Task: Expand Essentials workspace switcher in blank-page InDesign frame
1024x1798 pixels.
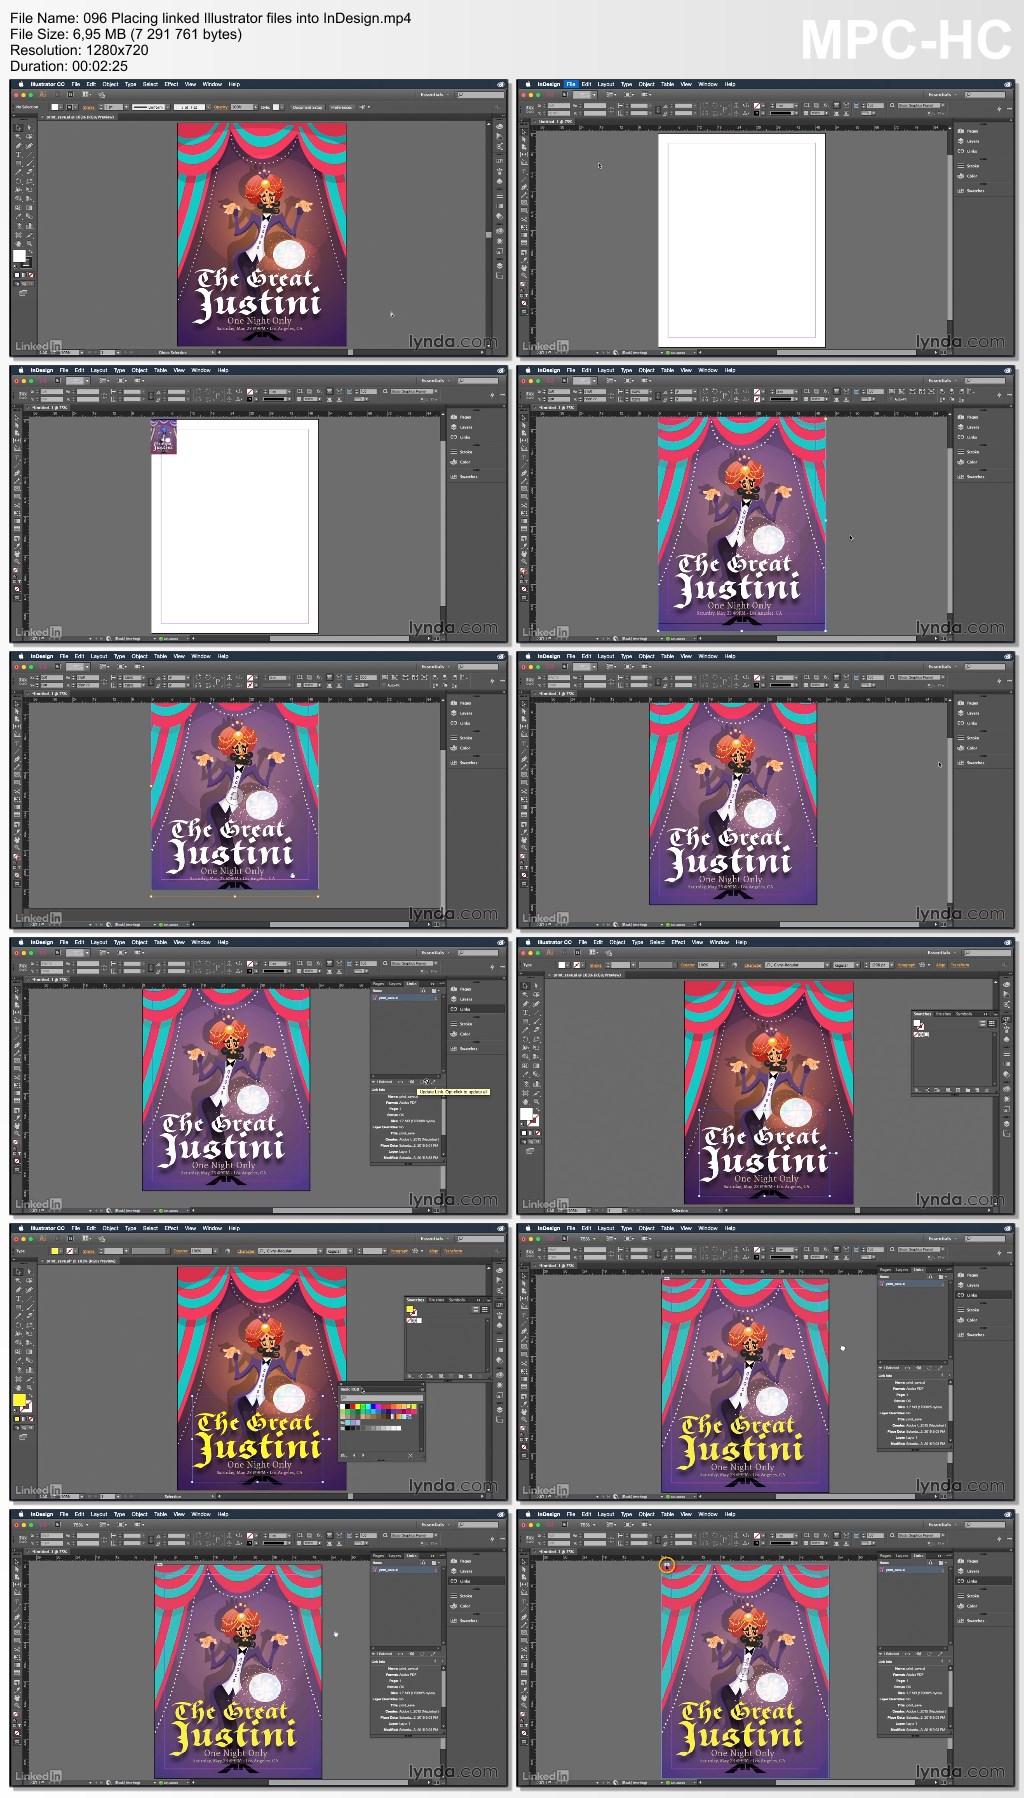Action: point(941,94)
